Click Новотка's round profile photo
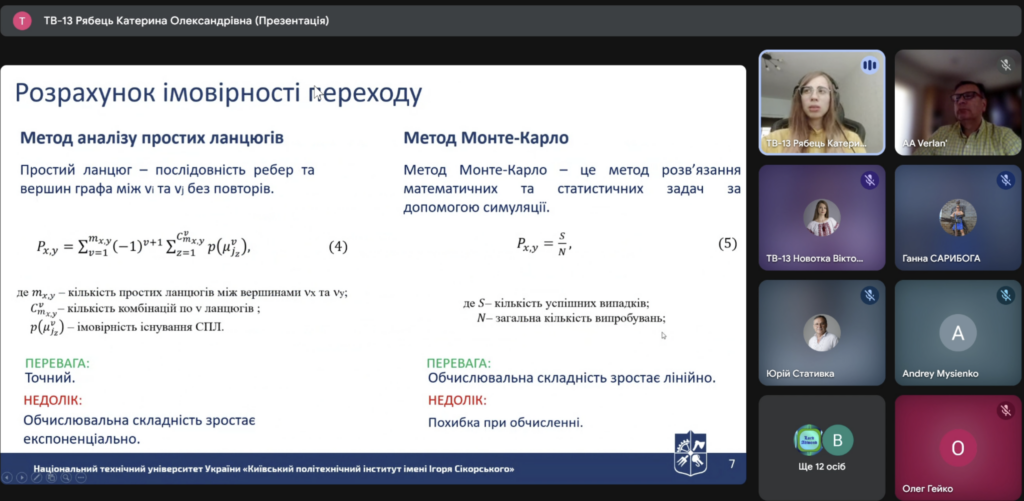This screenshot has height=501, width=1024. (822, 218)
